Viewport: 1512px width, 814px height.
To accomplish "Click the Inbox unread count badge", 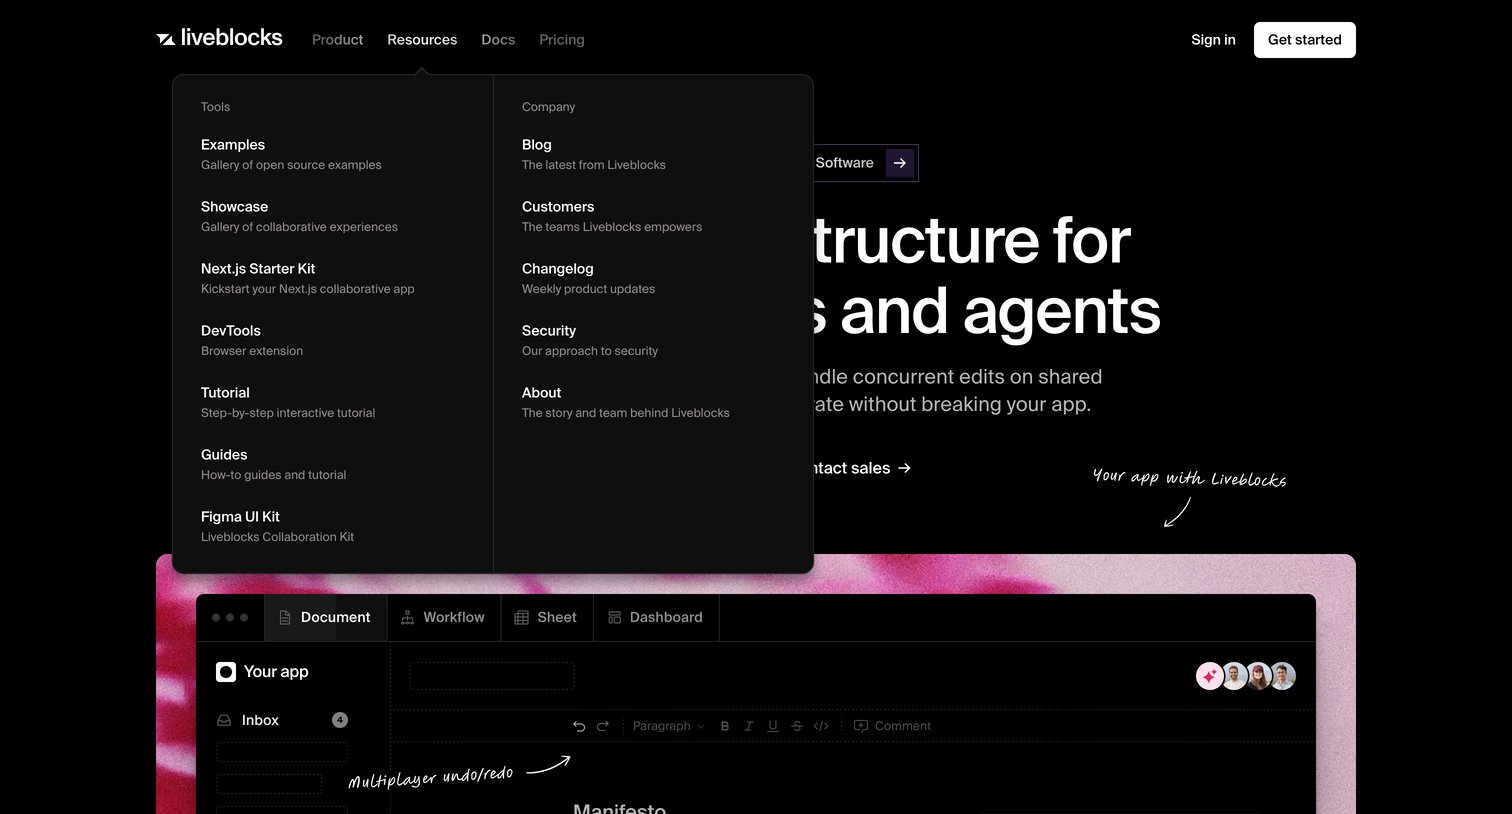I will pyautogui.click(x=340, y=720).
